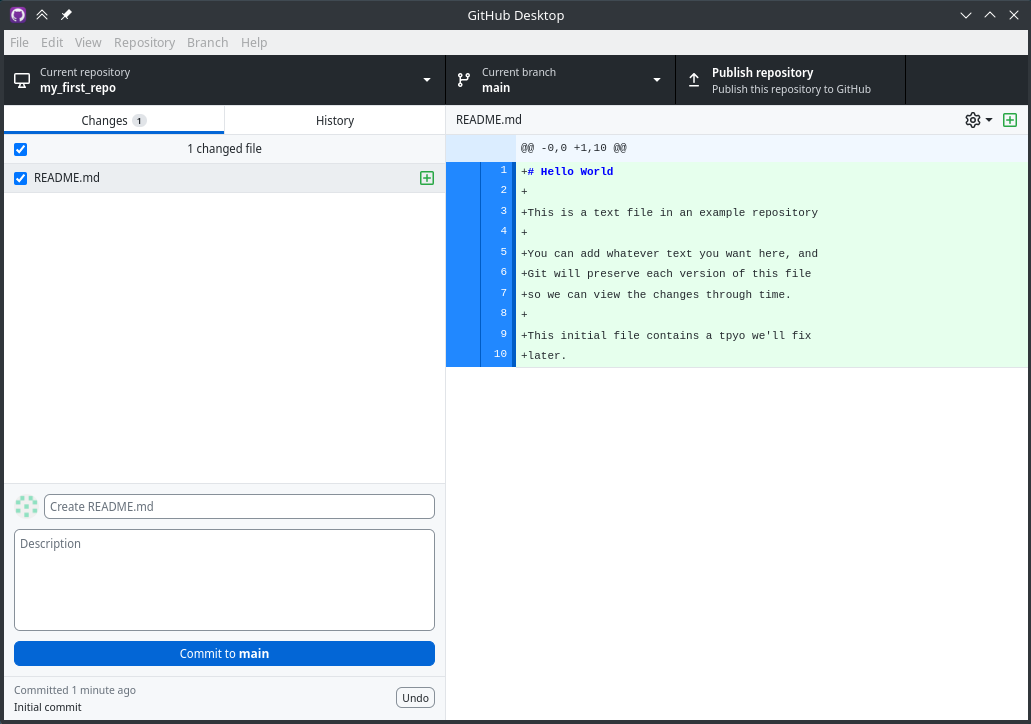The image size is (1031, 724).
Task: Click the Commit to main button
Action: [224, 654]
